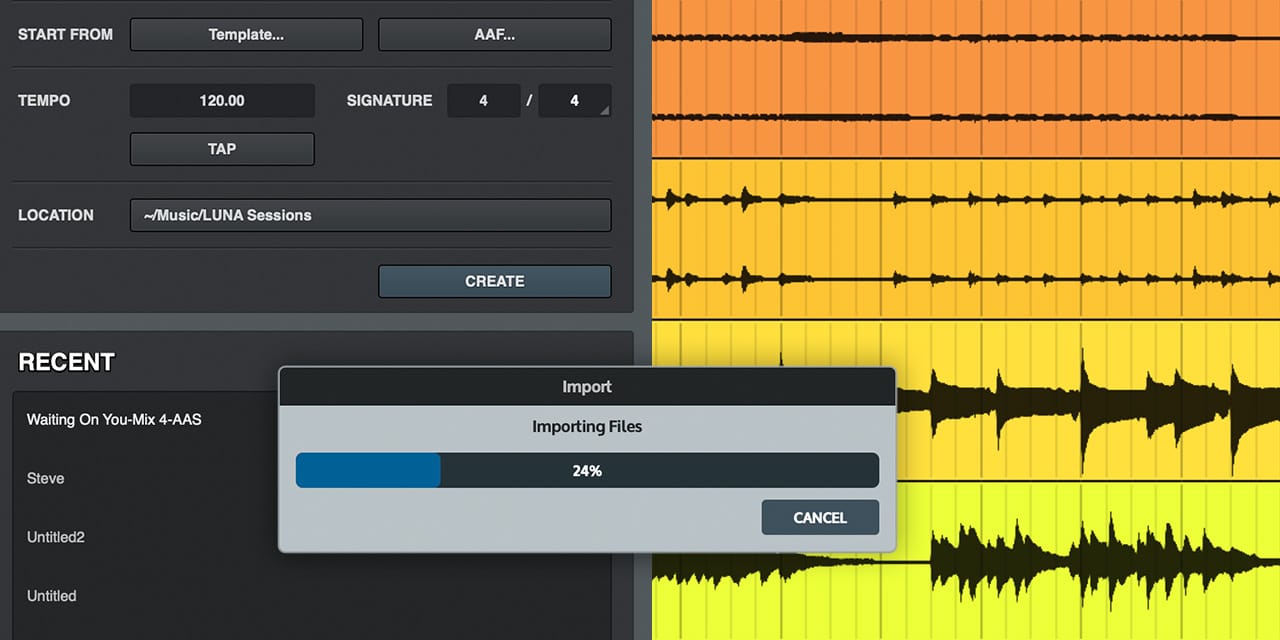Open the recent session named Steve

(45, 478)
